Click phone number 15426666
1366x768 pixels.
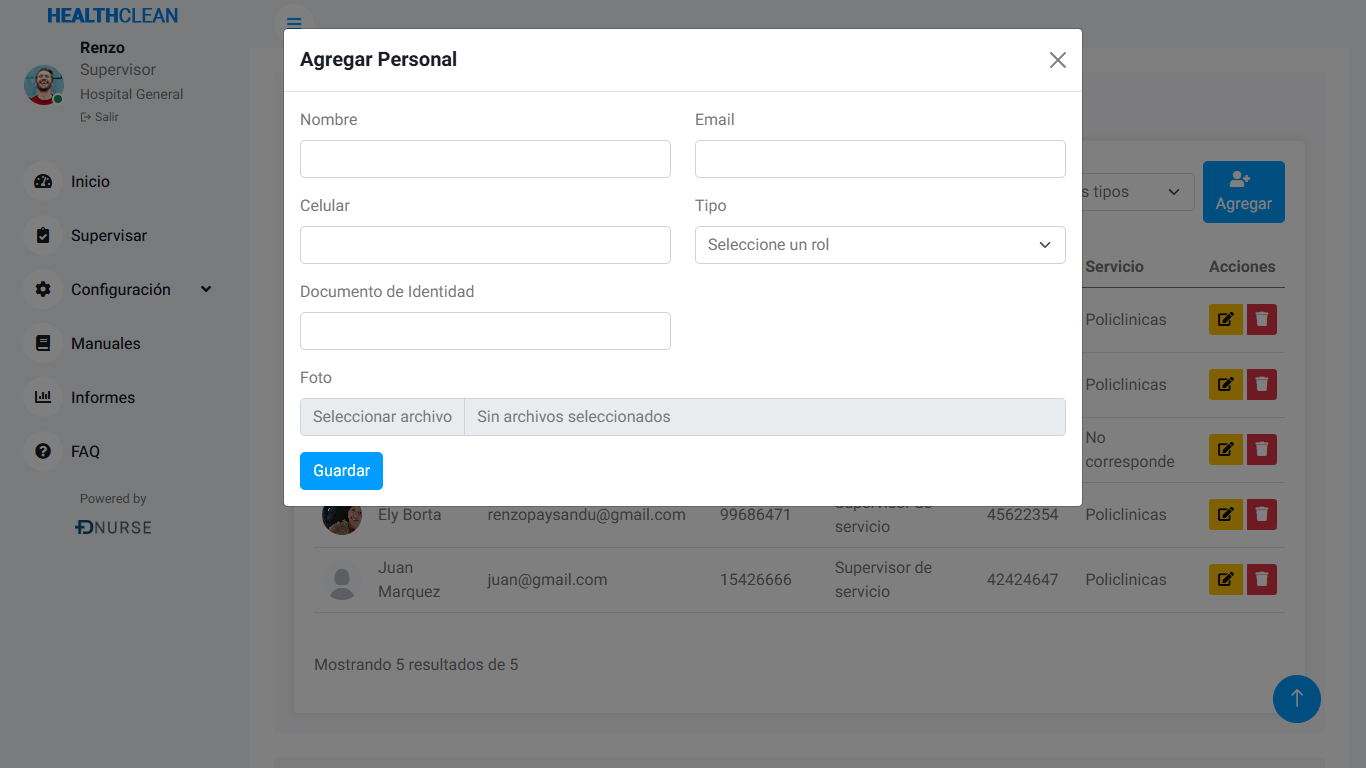756,580
